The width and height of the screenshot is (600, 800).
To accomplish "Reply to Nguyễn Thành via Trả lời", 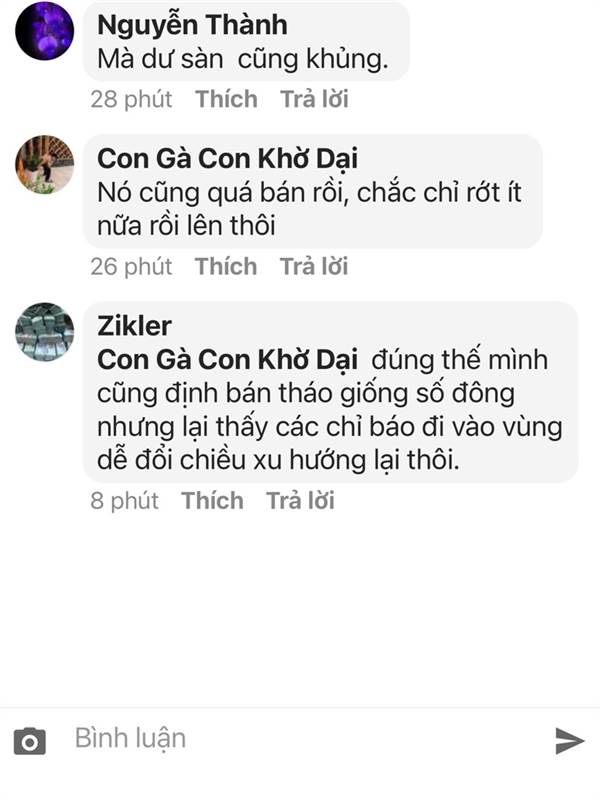I will click(314, 99).
